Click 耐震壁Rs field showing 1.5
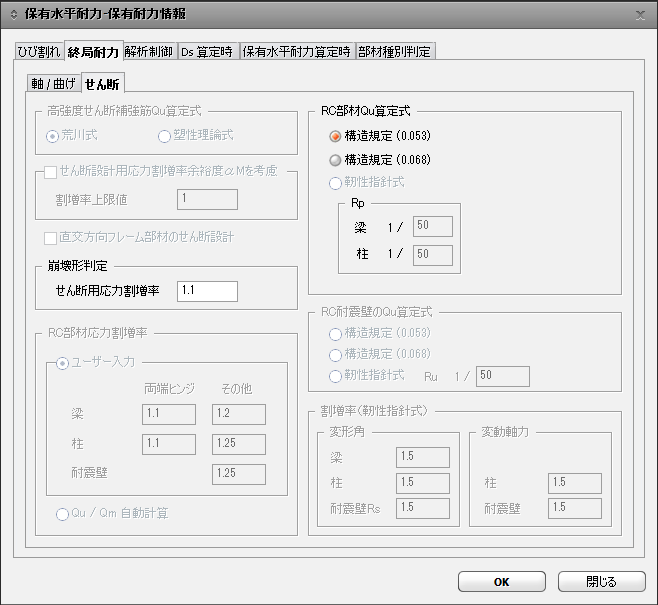The width and height of the screenshot is (658, 605). coord(423,509)
